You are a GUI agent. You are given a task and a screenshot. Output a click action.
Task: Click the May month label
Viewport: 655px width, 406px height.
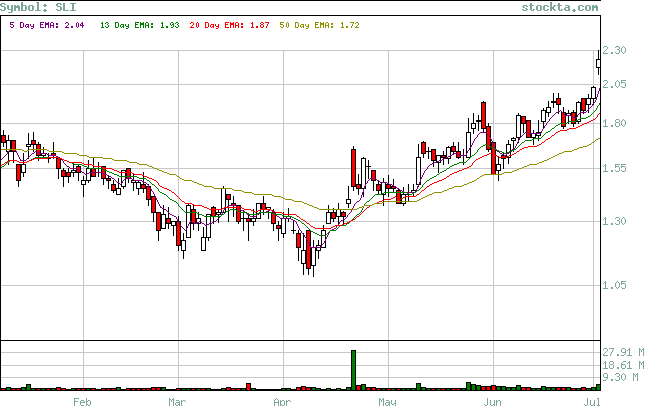[x=387, y=402]
